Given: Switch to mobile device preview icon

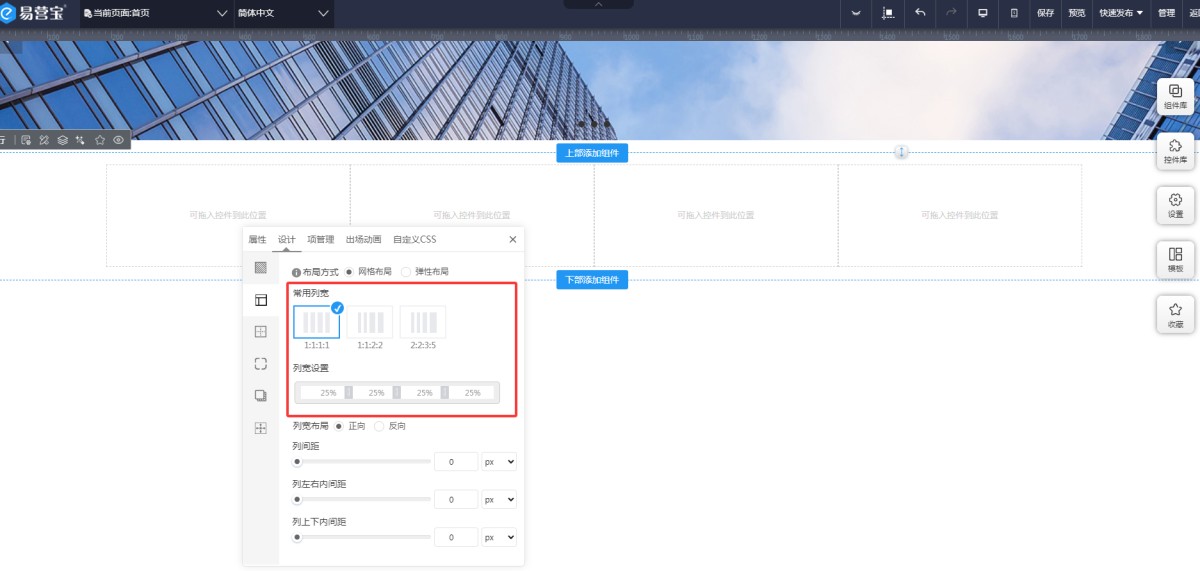Looking at the screenshot, I should point(1014,13).
